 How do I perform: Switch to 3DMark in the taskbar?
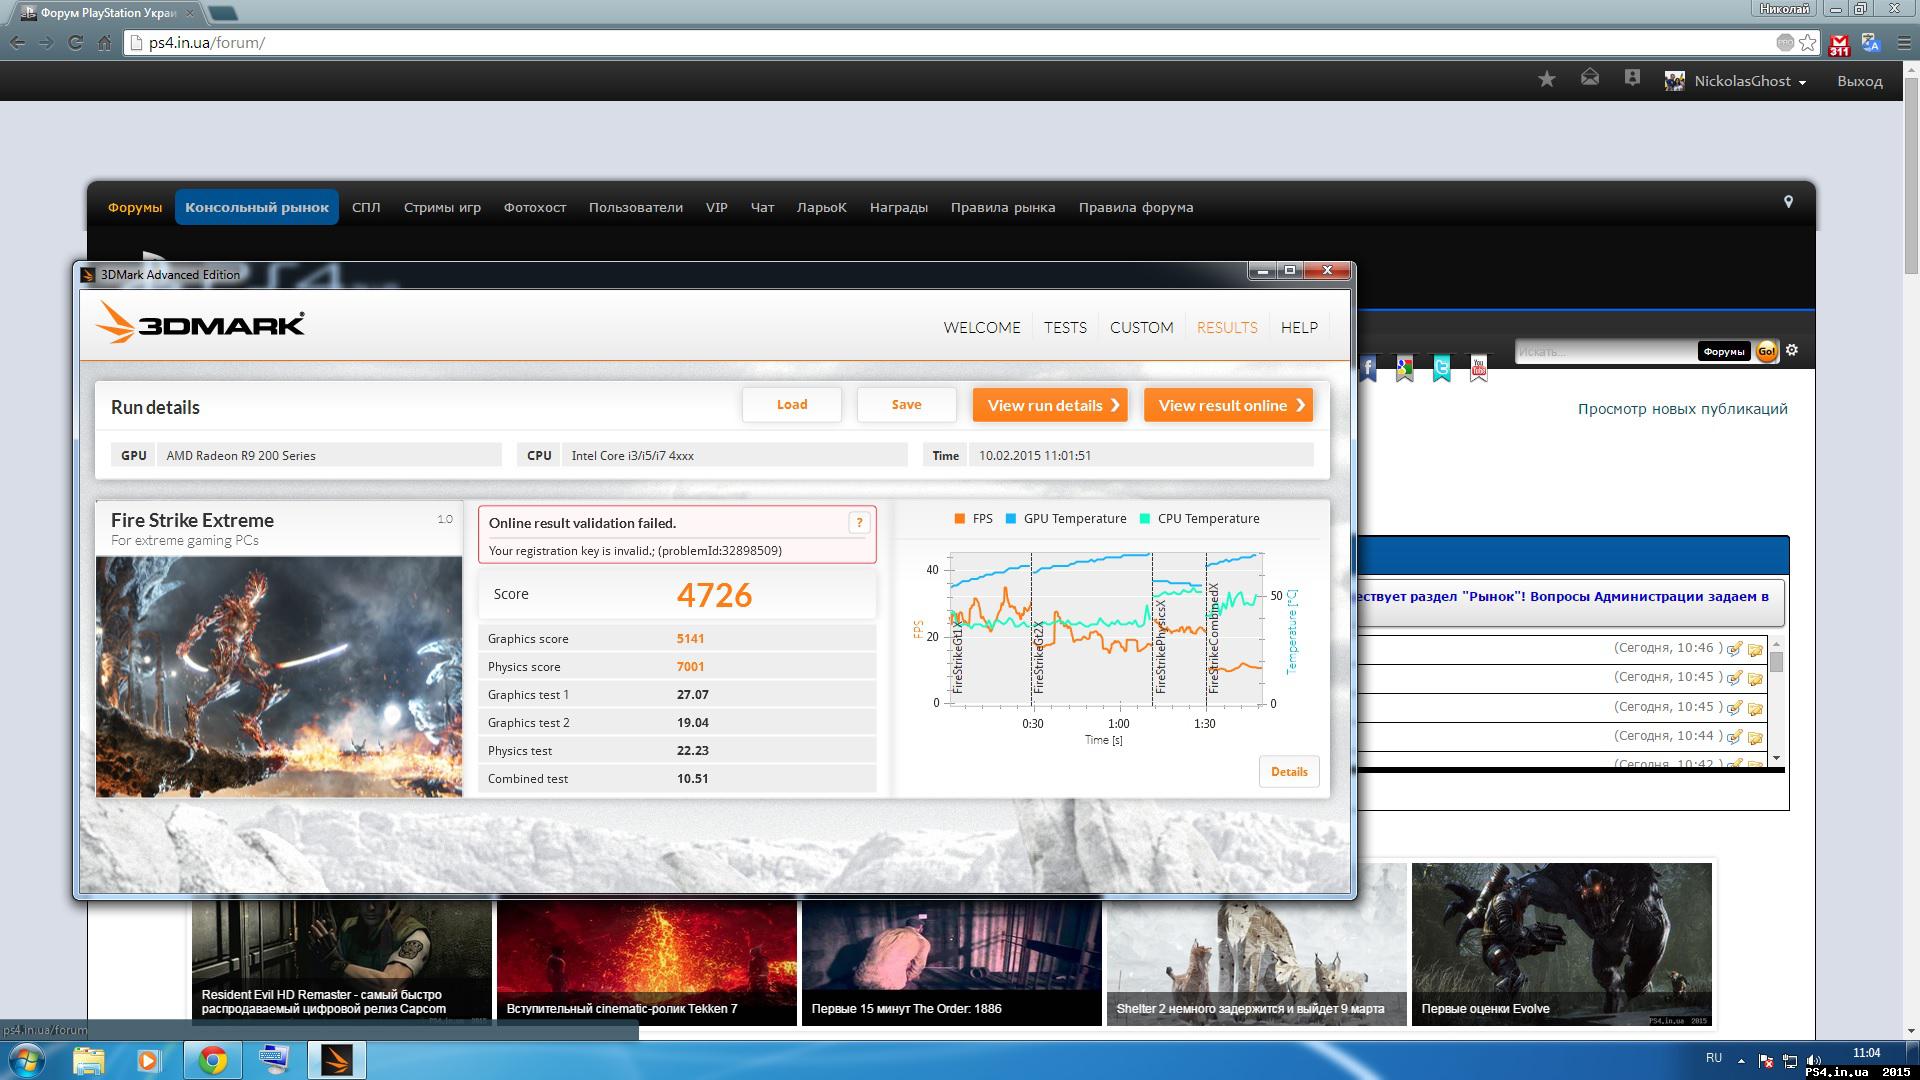coord(336,1060)
